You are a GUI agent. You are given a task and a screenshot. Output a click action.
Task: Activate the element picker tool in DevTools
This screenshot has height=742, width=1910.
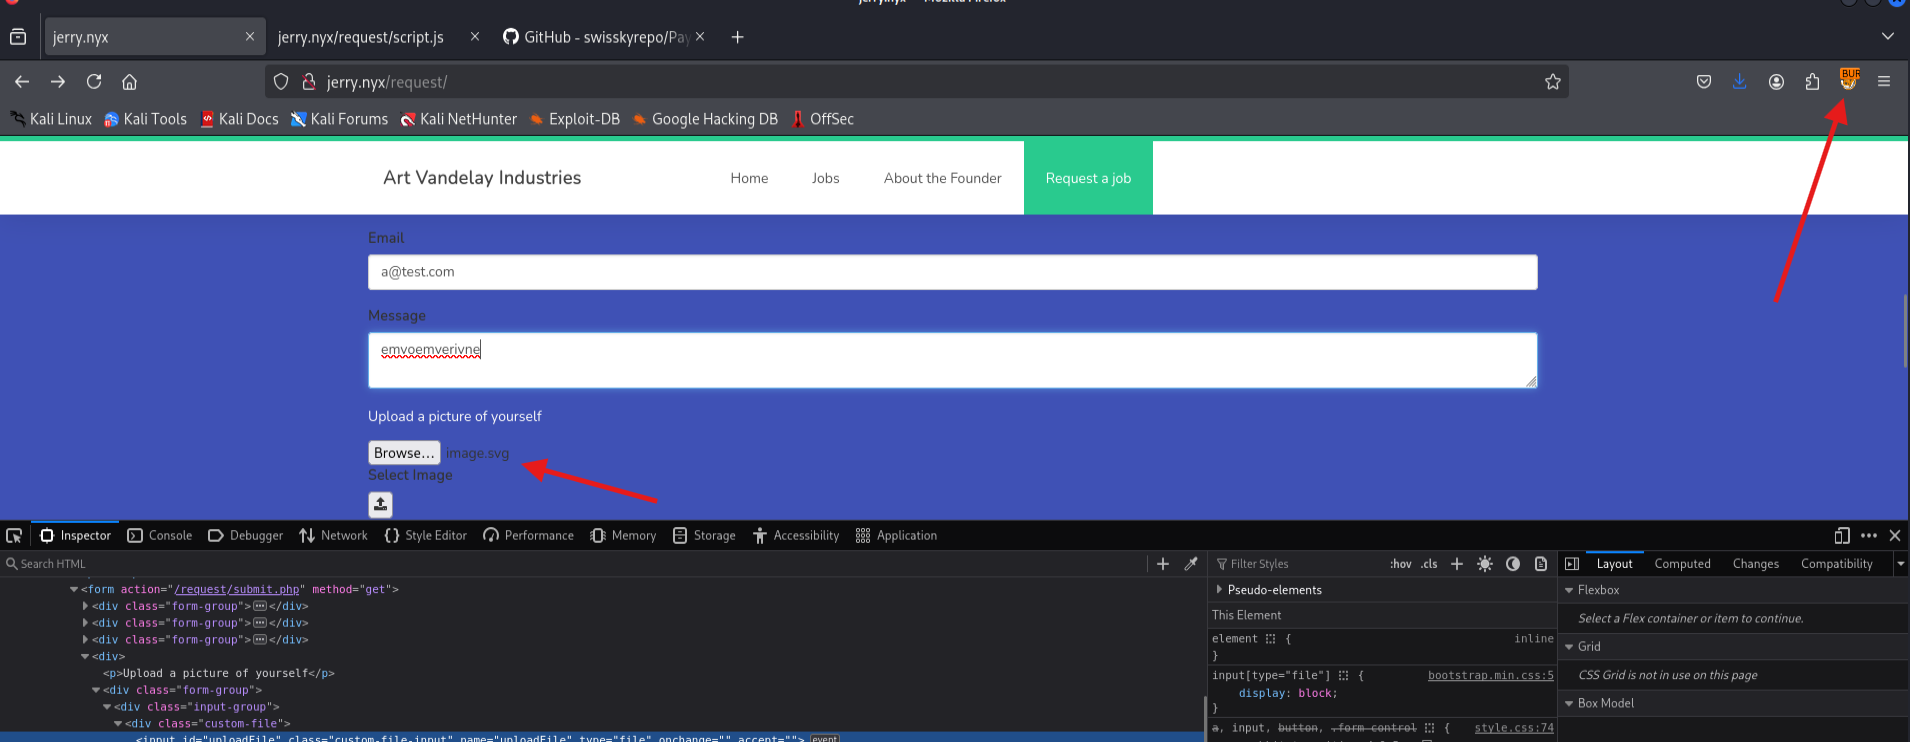[14, 536]
